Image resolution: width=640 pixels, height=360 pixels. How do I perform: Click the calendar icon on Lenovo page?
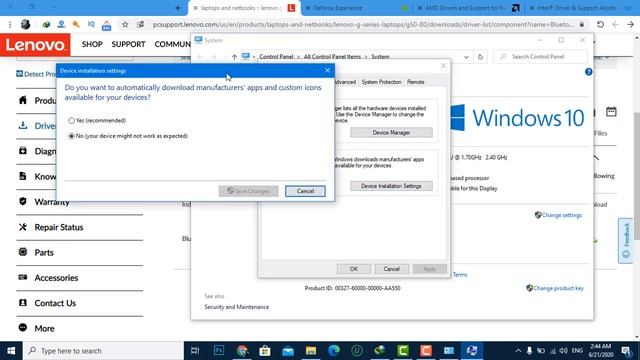pos(611,111)
